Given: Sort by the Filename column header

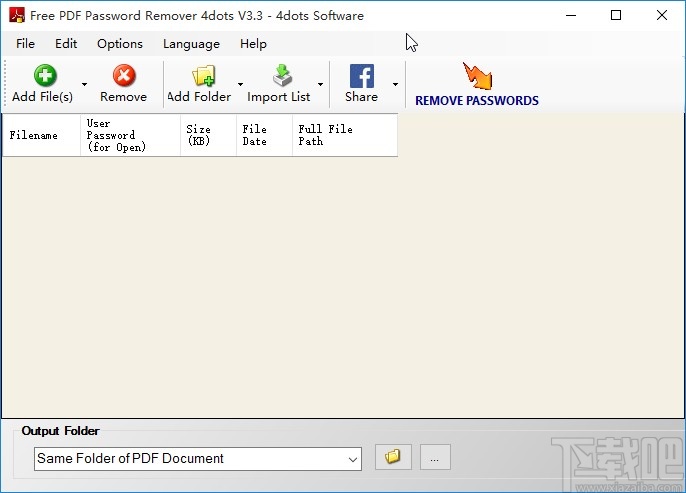Looking at the screenshot, I should point(42,135).
